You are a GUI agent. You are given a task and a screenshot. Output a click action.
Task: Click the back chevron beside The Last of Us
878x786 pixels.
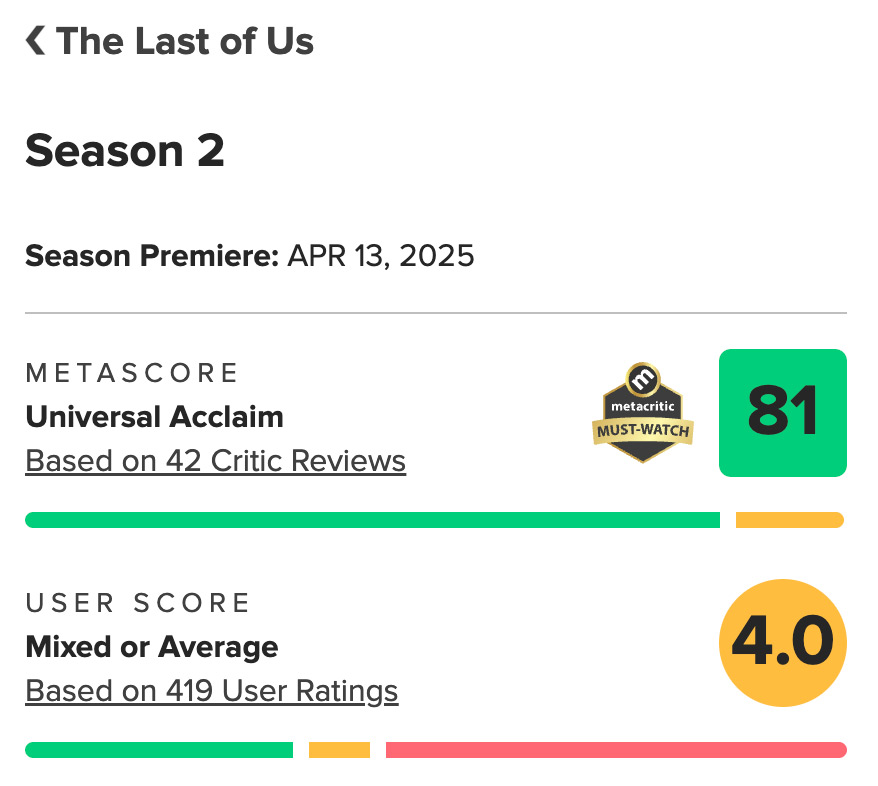coord(35,41)
